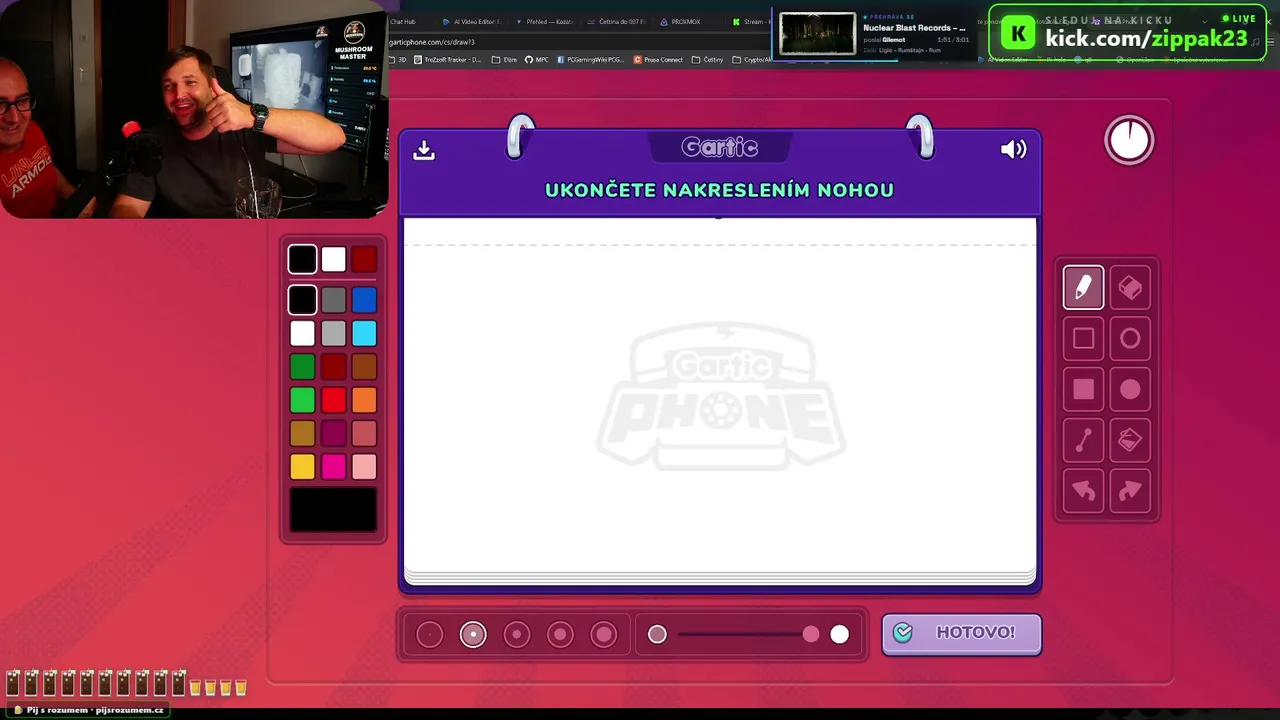This screenshot has height=720, width=1280.
Task: Click the HOTOVO! done button
Action: click(961, 633)
